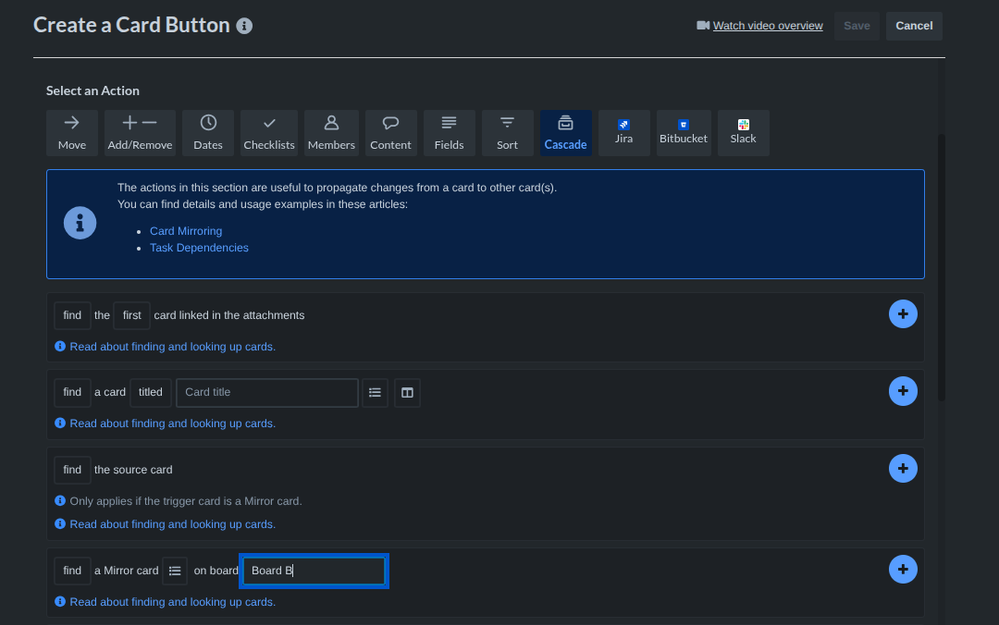
Task: Add the 'find first card linked in attachments' action
Action: coord(903,314)
